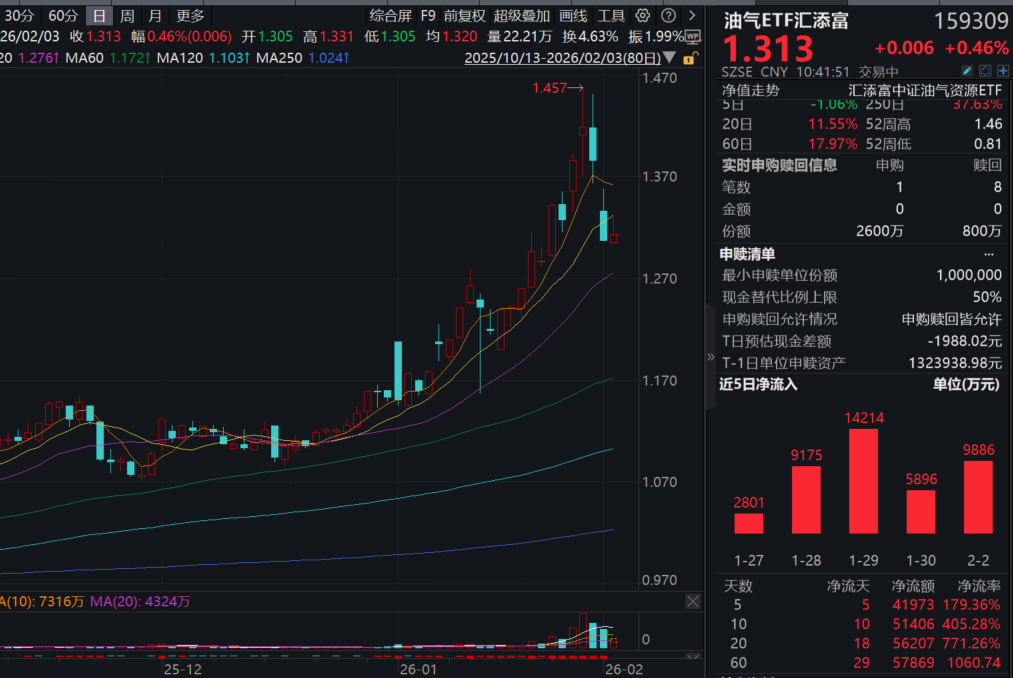Click the 10-day net flow rate 405.28%
The height and width of the screenshot is (678, 1013).
point(971,624)
